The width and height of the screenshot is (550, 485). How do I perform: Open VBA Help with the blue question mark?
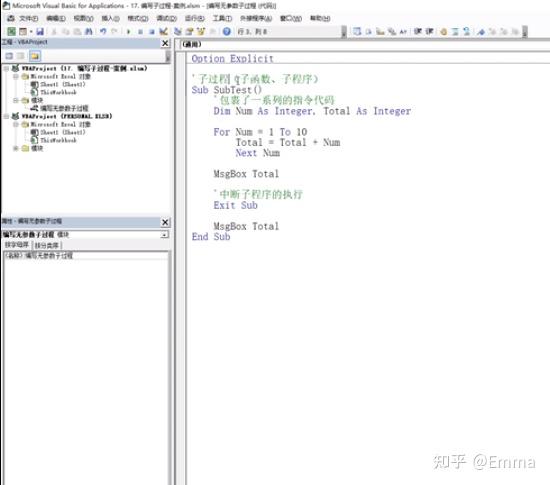(x=227, y=32)
